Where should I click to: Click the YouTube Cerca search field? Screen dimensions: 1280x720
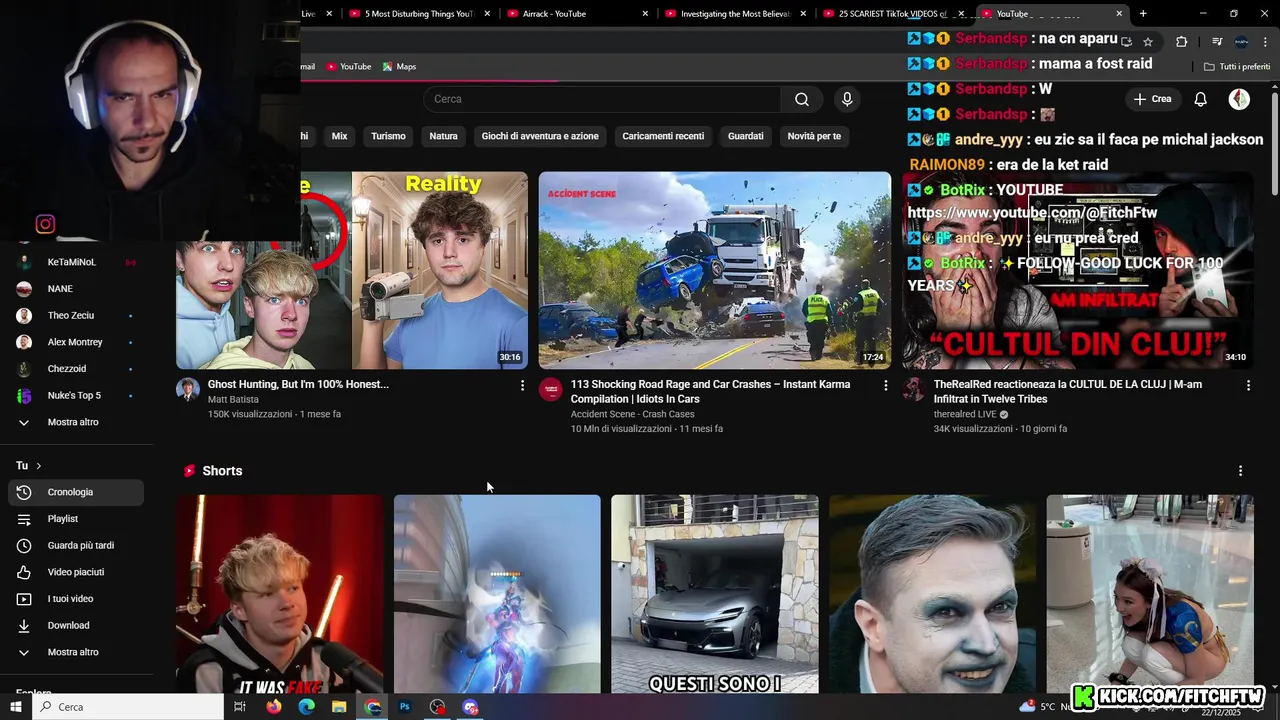[x=602, y=99]
